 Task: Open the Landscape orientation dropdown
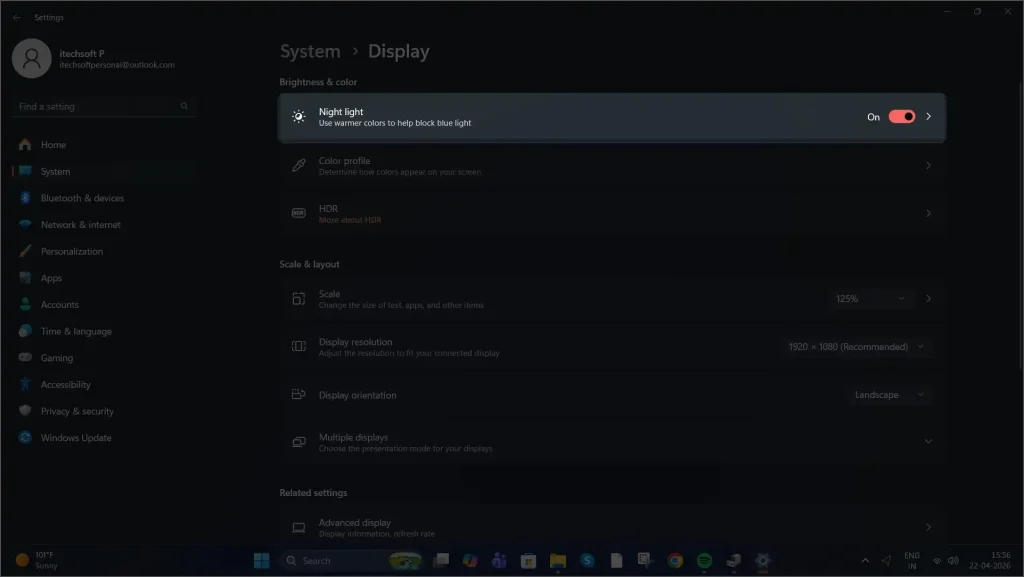(889, 394)
